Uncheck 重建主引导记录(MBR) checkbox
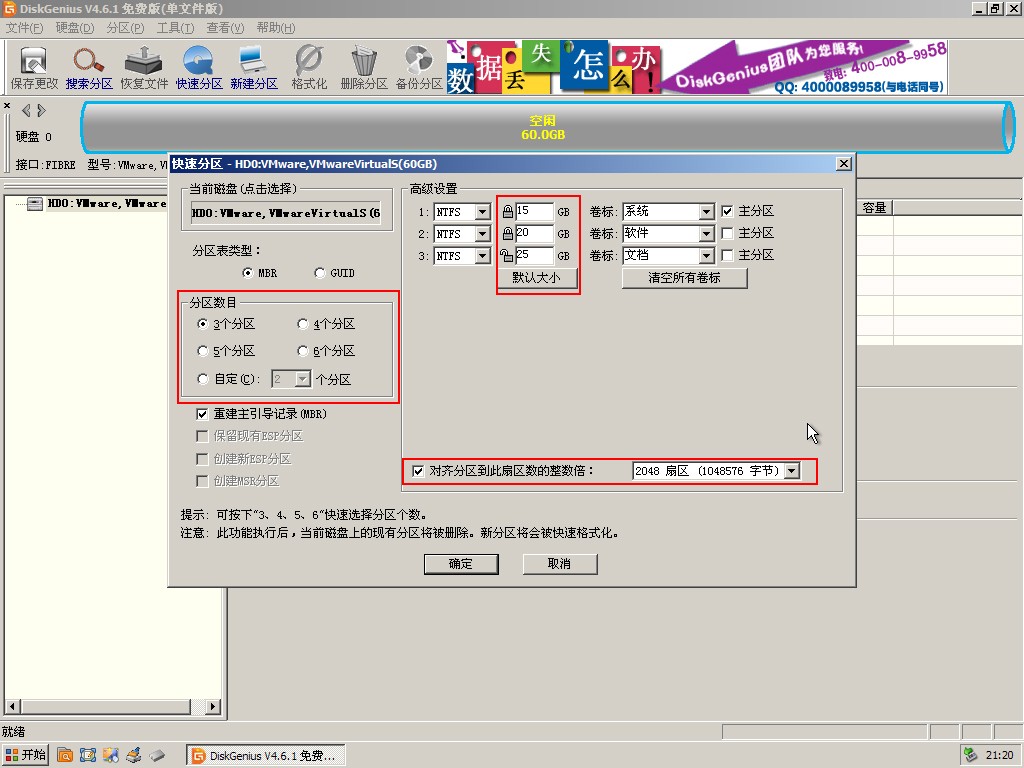Viewport: 1024px width, 768px height. [202, 414]
